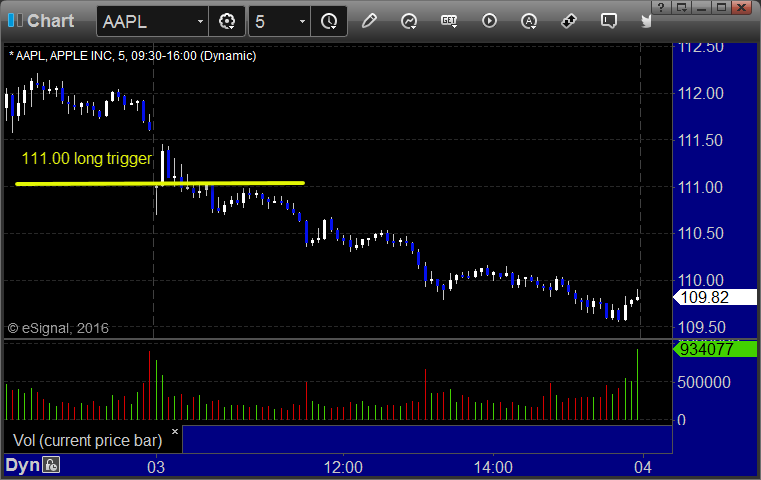Click the 03 date label on time axis
Image resolution: width=761 pixels, height=480 pixels.
156,467
